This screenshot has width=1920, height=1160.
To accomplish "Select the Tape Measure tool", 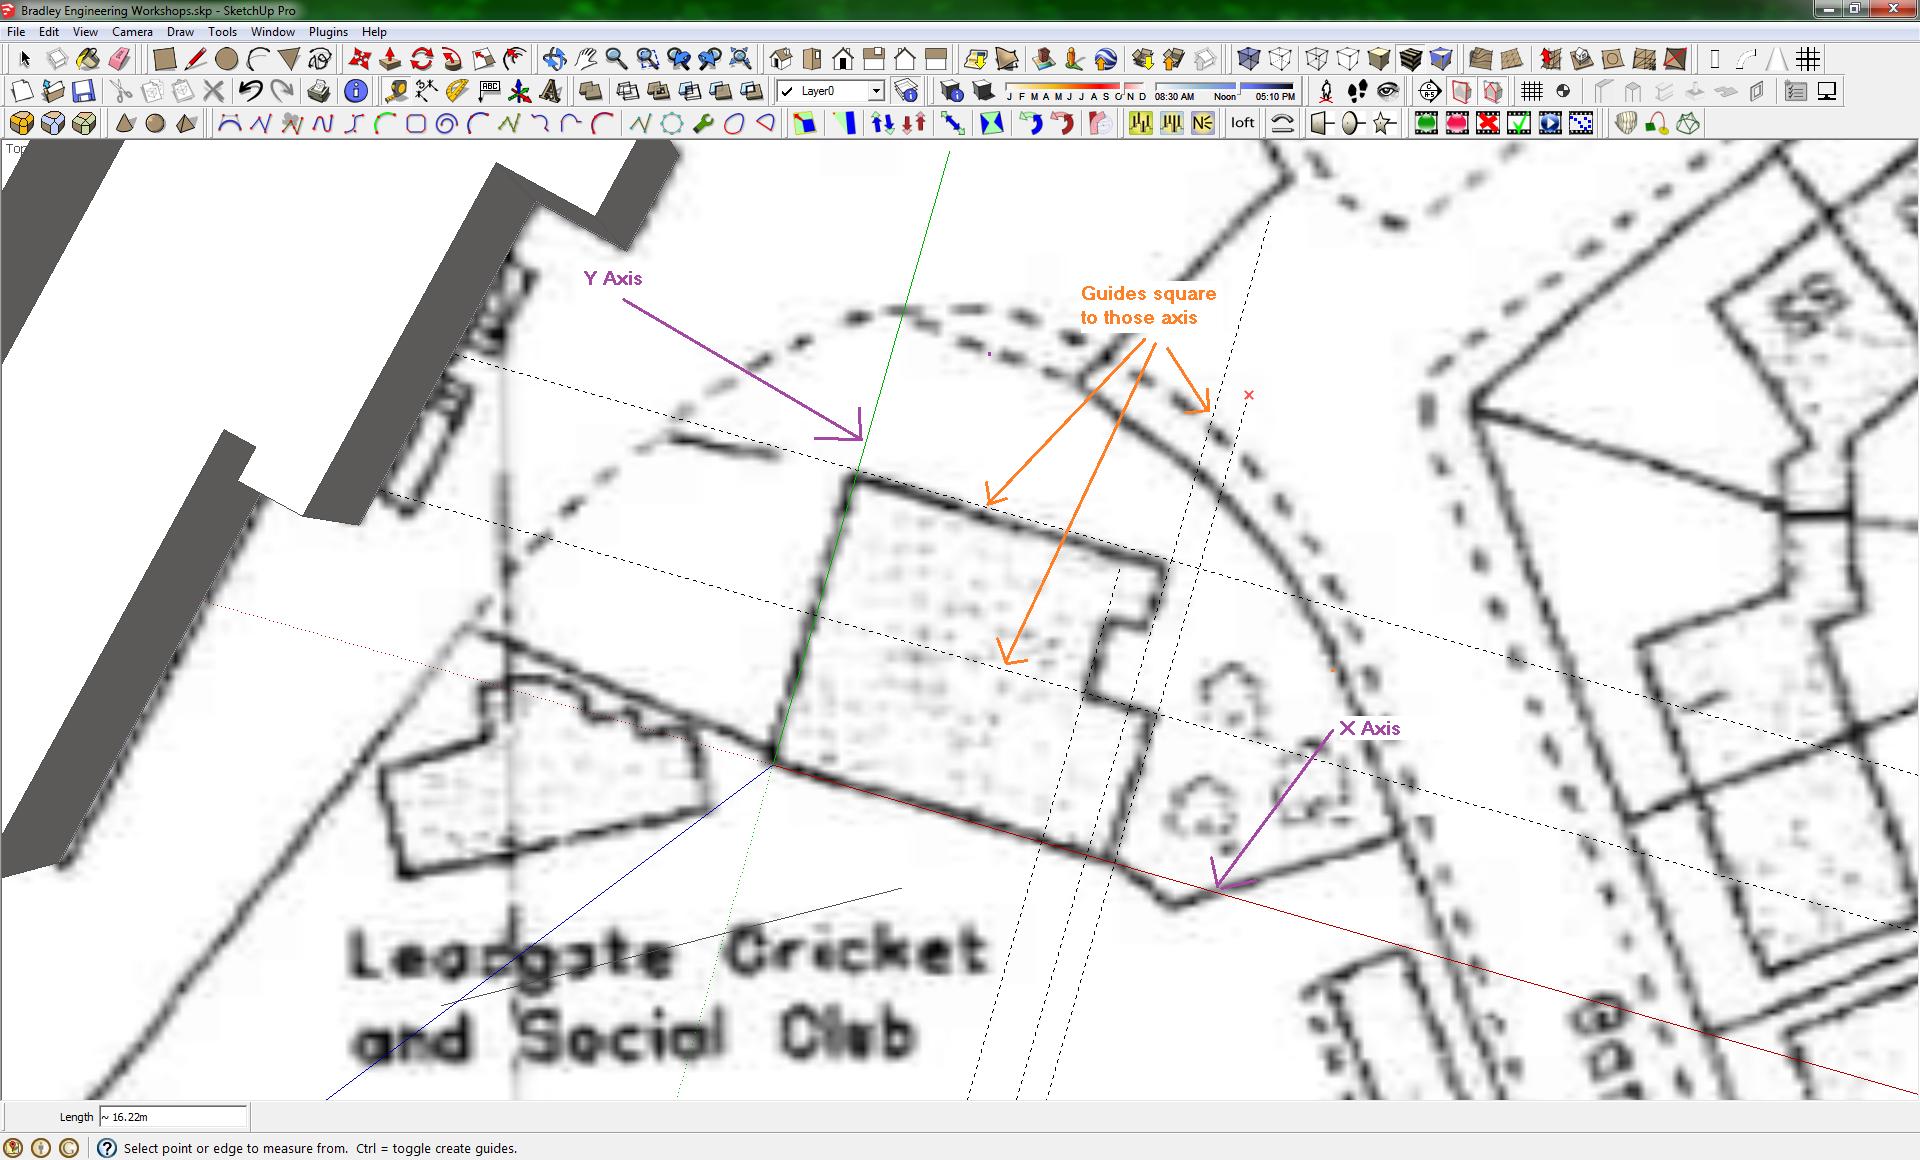I will click(396, 91).
